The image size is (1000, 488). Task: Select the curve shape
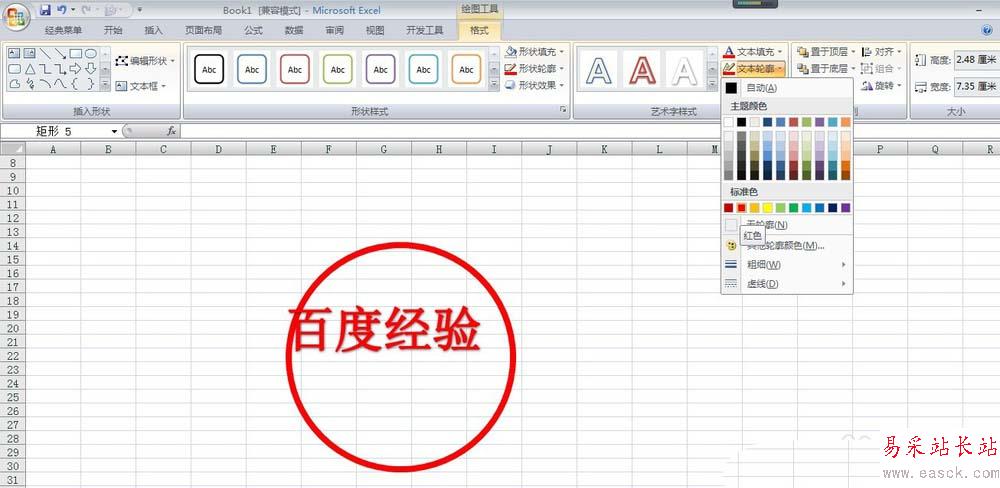point(60,84)
